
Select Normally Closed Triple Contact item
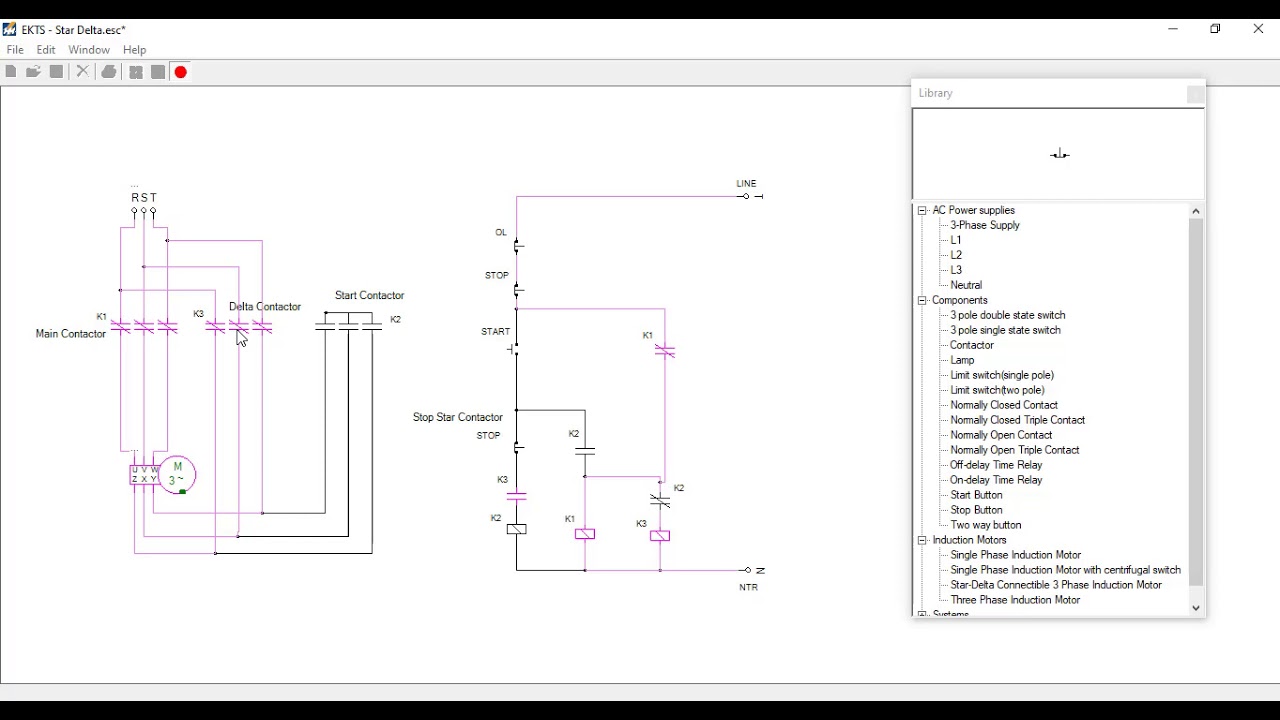pyautogui.click(x=1018, y=421)
